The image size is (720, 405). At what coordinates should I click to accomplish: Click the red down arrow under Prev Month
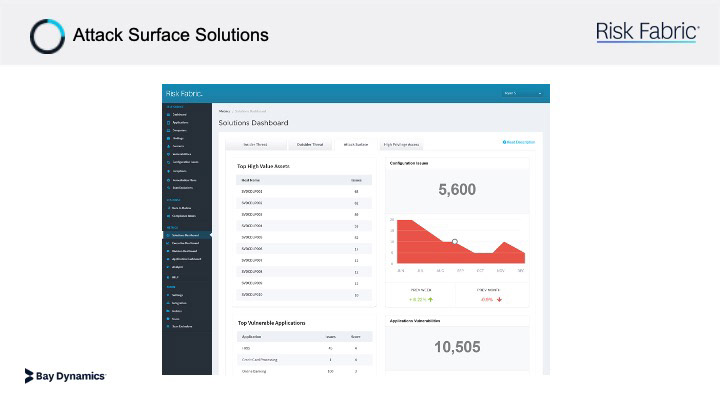tap(499, 299)
